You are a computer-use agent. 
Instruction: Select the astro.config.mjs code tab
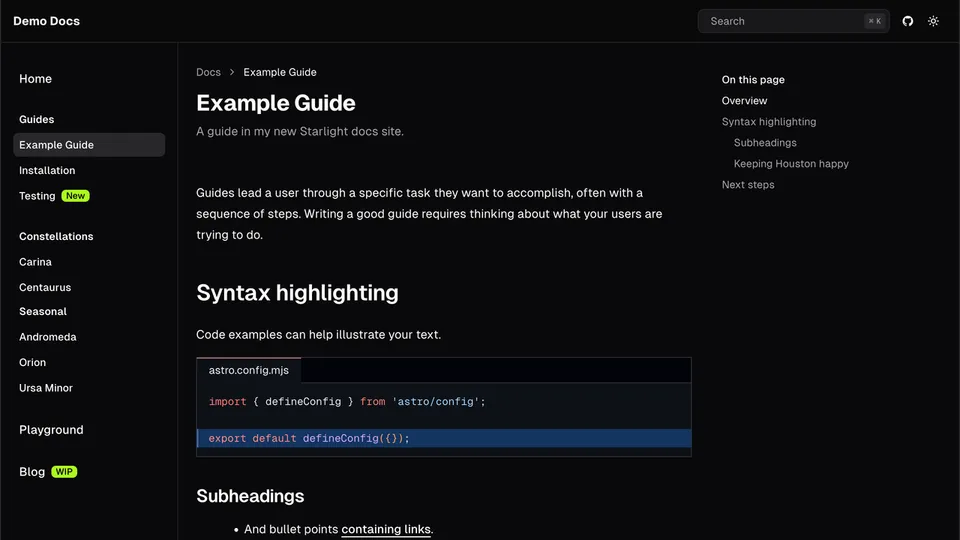tap(249, 370)
